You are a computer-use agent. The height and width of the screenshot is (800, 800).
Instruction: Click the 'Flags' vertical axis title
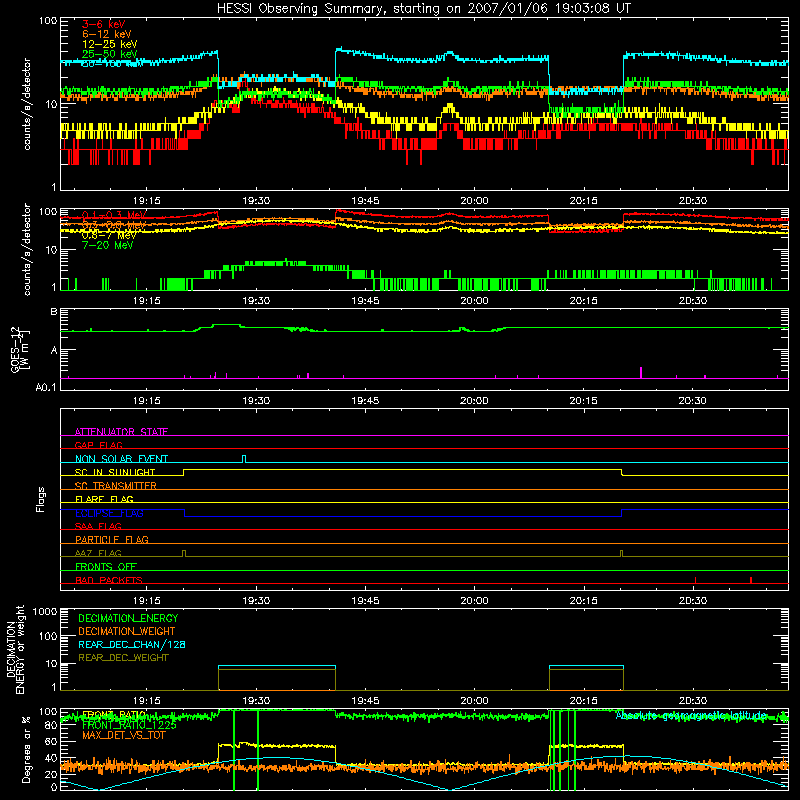pos(41,499)
